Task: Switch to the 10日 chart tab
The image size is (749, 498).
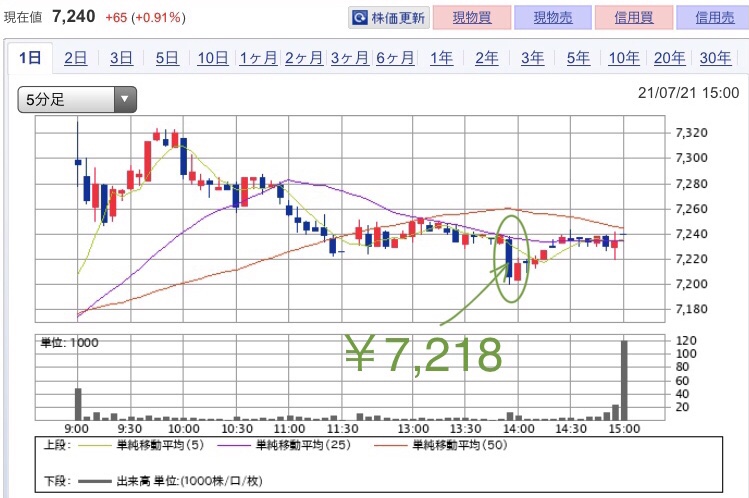Action: pyautogui.click(x=213, y=58)
